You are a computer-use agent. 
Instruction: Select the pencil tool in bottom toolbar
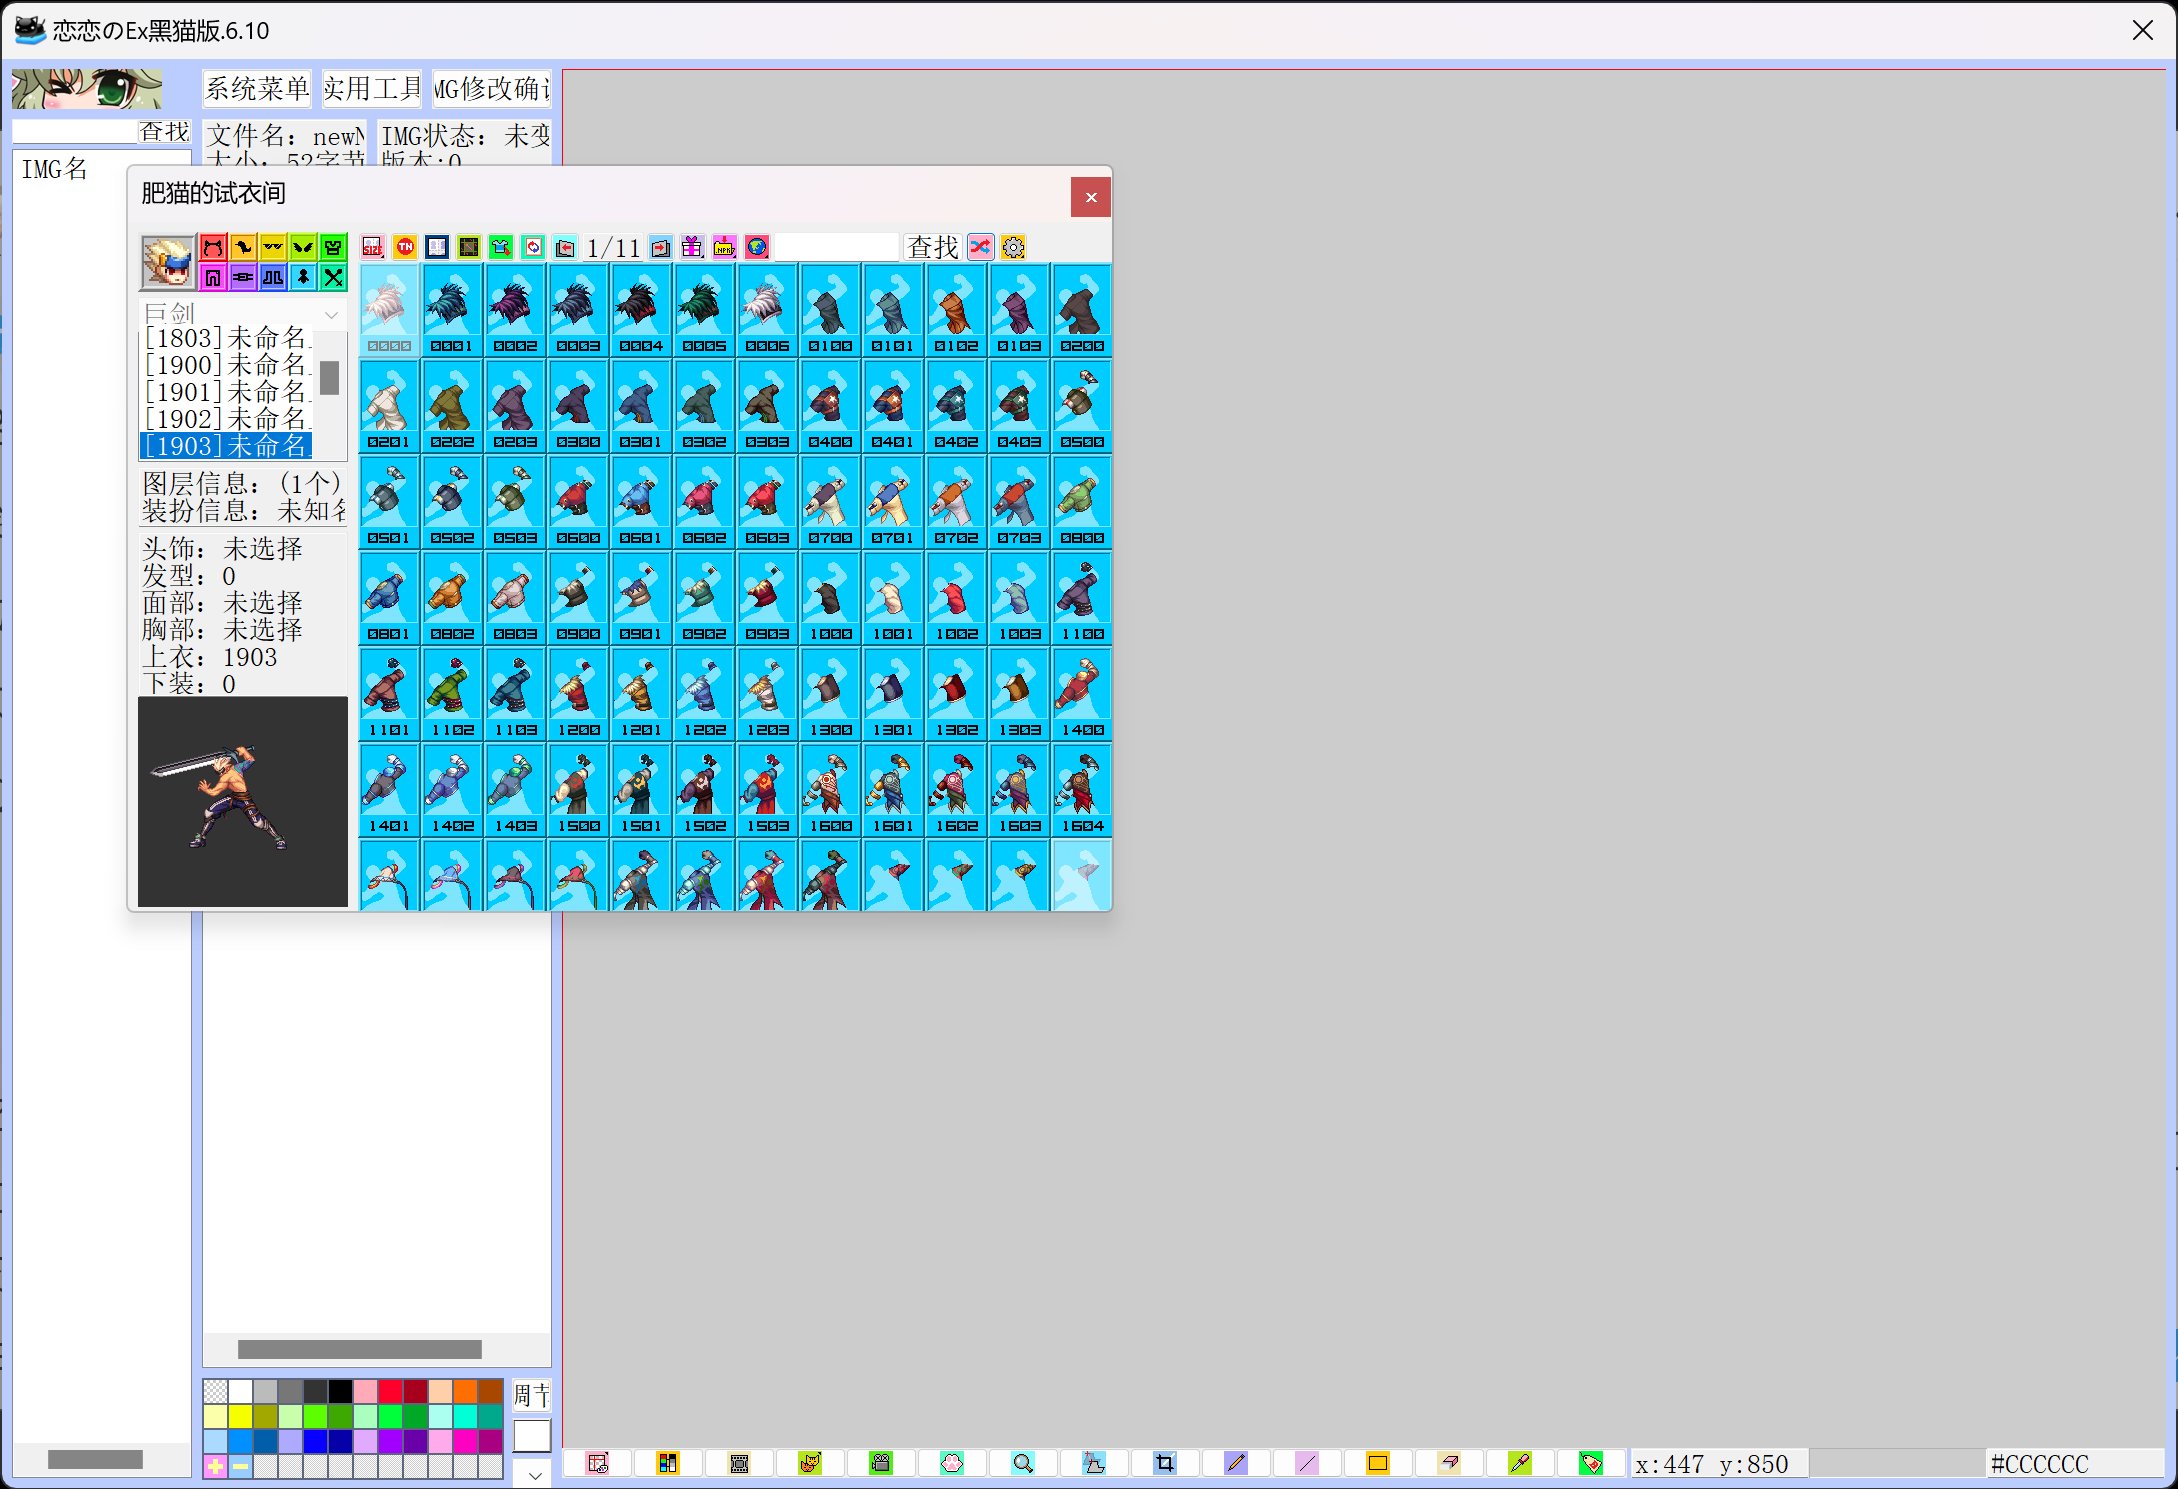pyautogui.click(x=1236, y=1463)
